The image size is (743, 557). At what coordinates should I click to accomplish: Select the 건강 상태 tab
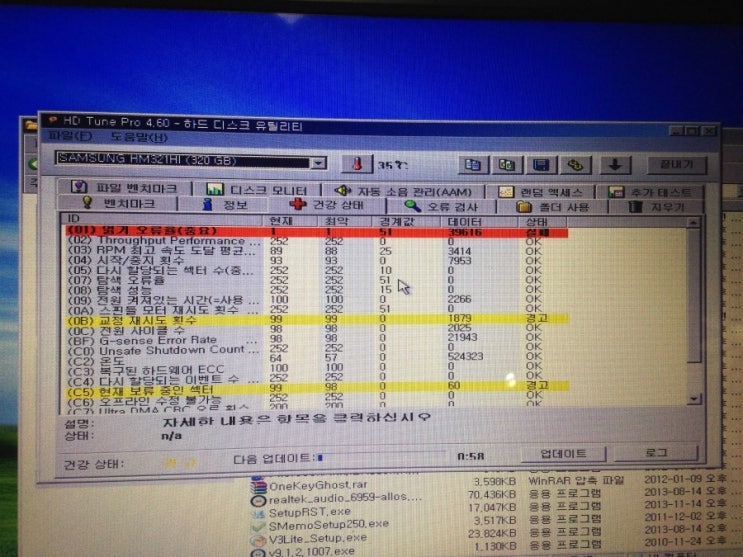(x=326, y=205)
